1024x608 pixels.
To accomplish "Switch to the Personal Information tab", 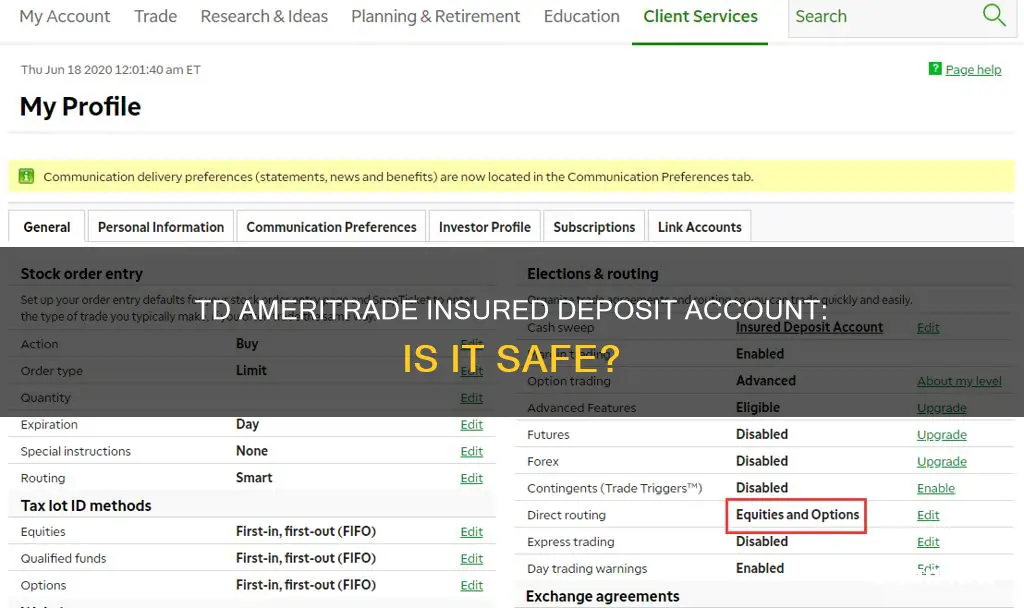I will [161, 227].
